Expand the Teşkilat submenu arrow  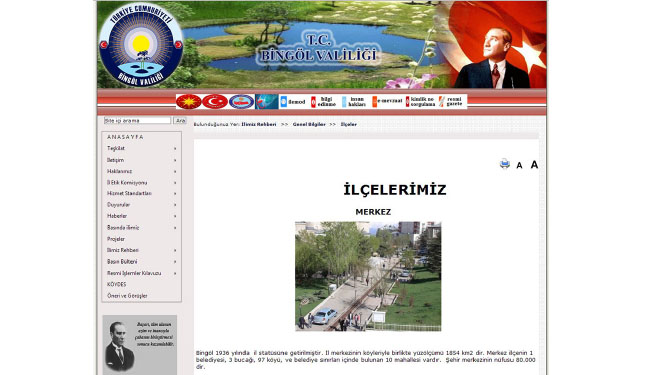175,148
